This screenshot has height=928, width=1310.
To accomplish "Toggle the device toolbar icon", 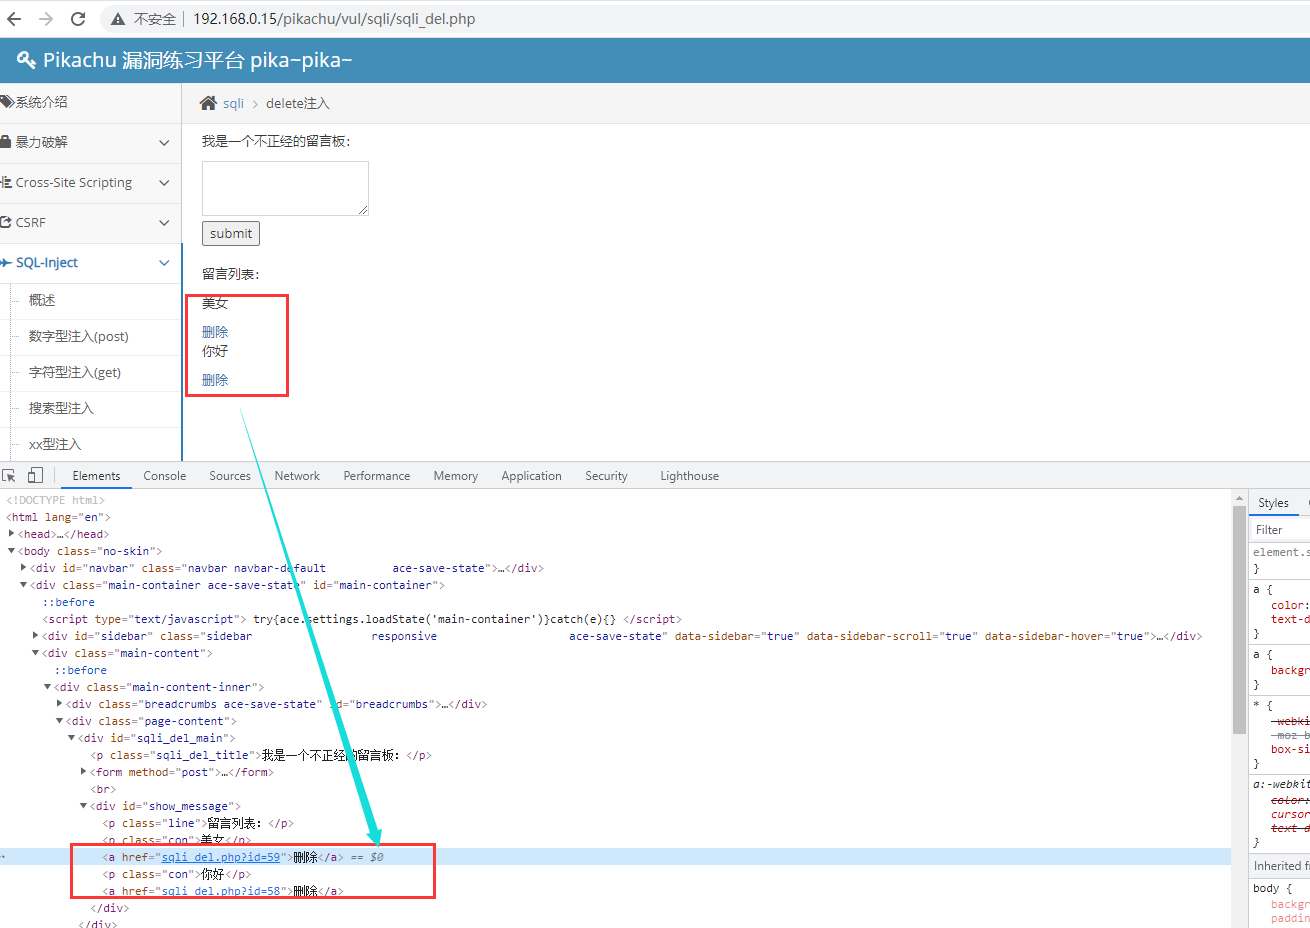I will click(35, 476).
